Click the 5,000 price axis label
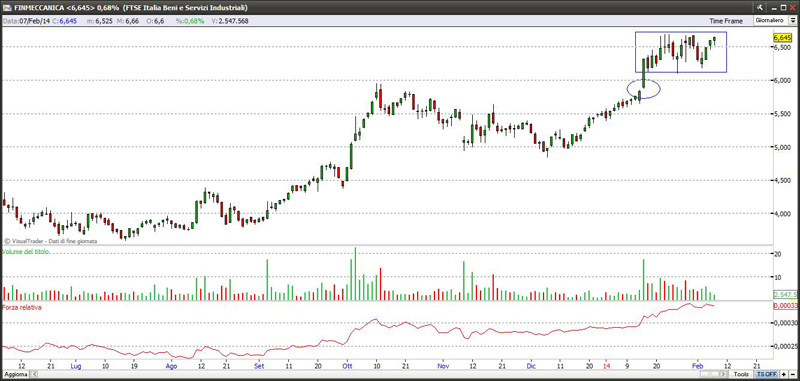 pyautogui.click(x=782, y=147)
